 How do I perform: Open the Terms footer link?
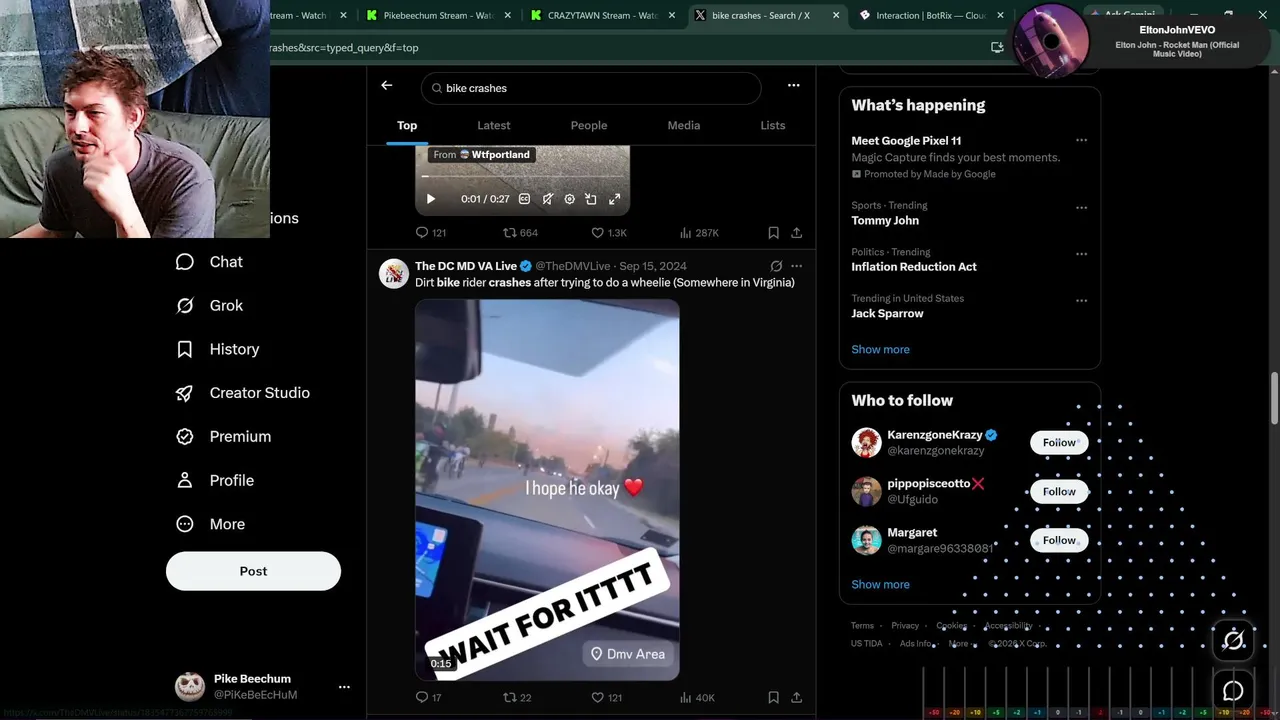pos(862,626)
